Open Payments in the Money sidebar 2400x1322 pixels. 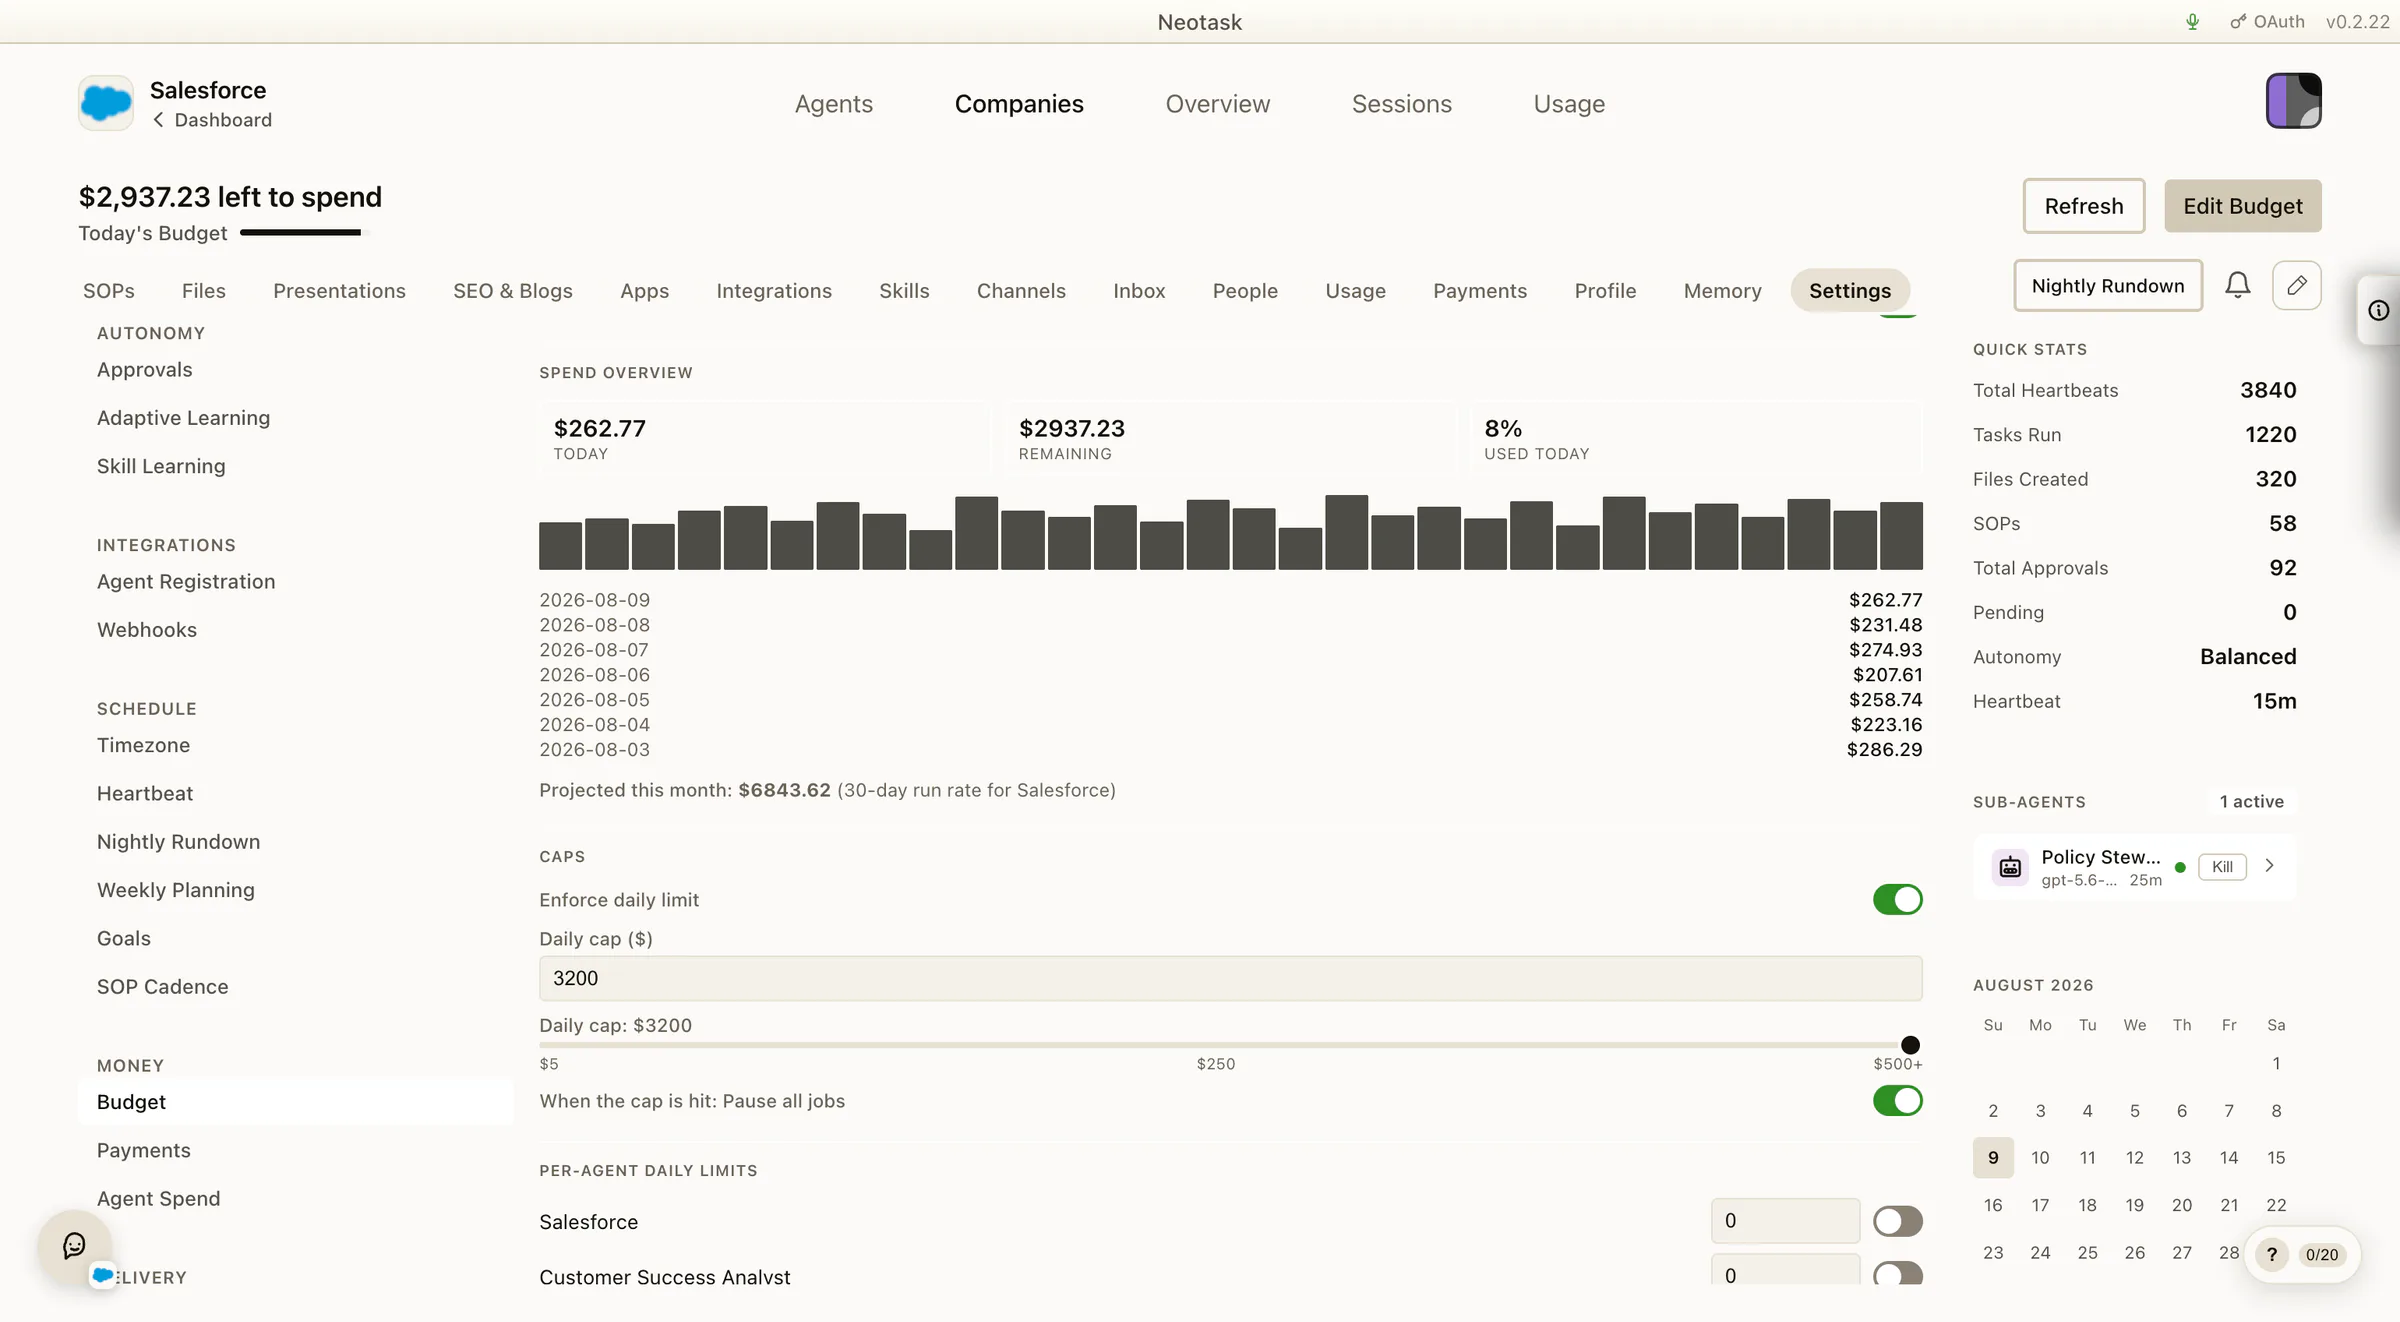143,1151
